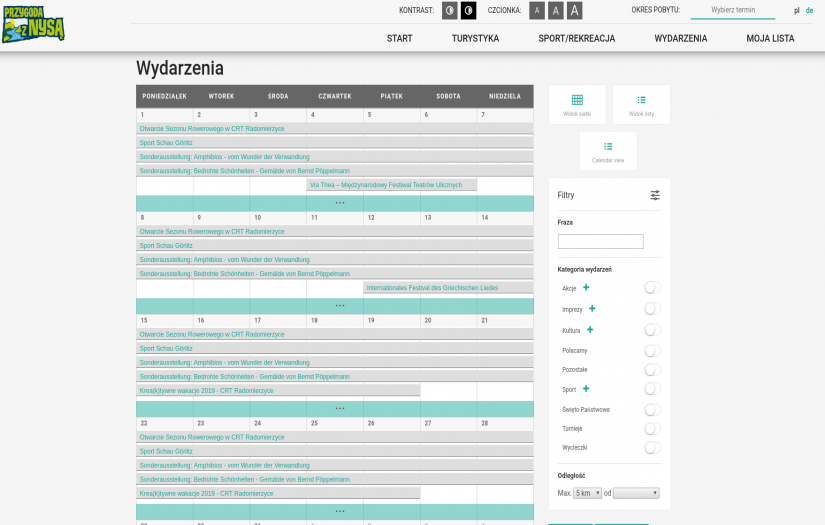Click the NIEDZIELA column header
Viewport: 825px width, 525px height.
point(505,96)
